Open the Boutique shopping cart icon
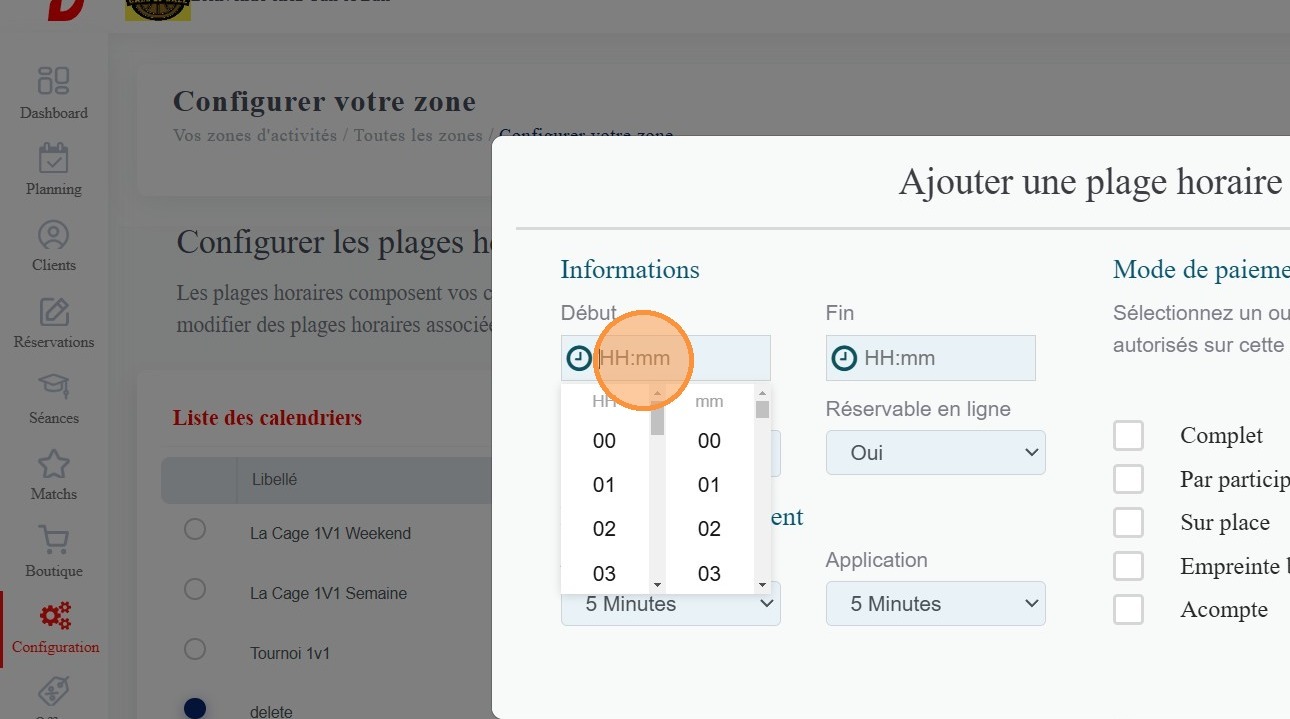Image resolution: width=1290 pixels, height=719 pixels. [x=54, y=541]
